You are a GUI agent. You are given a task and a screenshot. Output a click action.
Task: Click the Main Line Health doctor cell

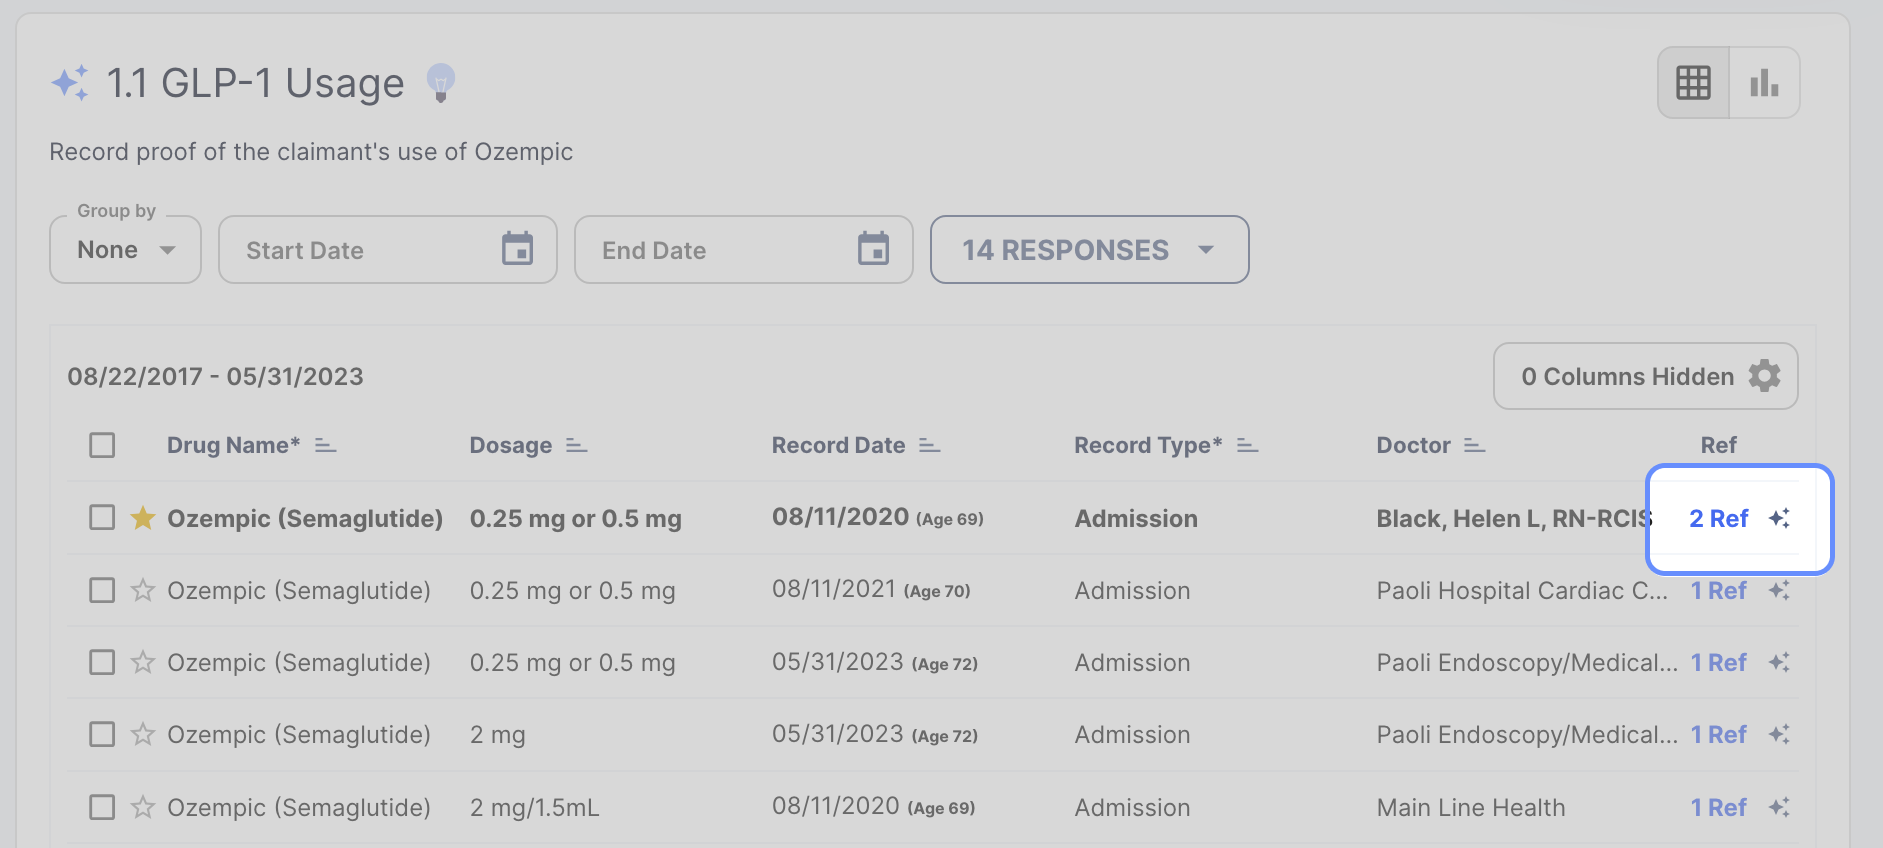(1471, 807)
